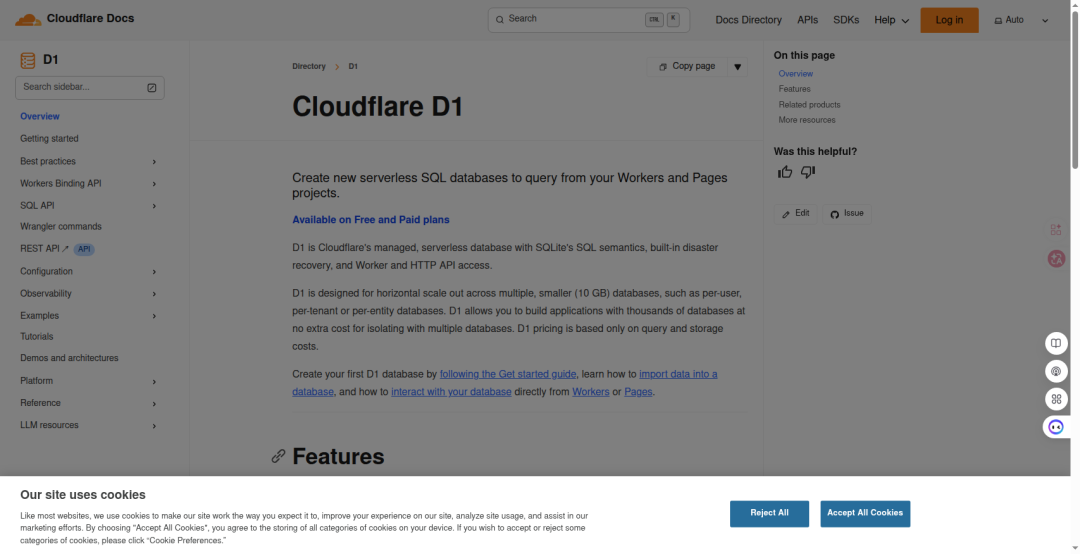Image resolution: width=1080 pixels, height=554 pixels.
Task: Expand the Reference sidebar section
Action: coord(154,404)
